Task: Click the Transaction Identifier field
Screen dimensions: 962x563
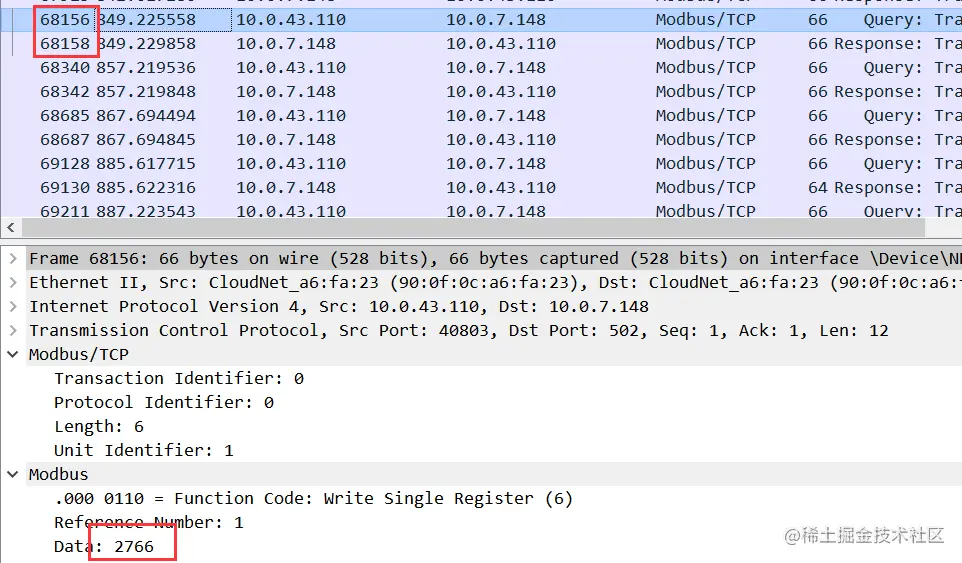Action: (178, 378)
